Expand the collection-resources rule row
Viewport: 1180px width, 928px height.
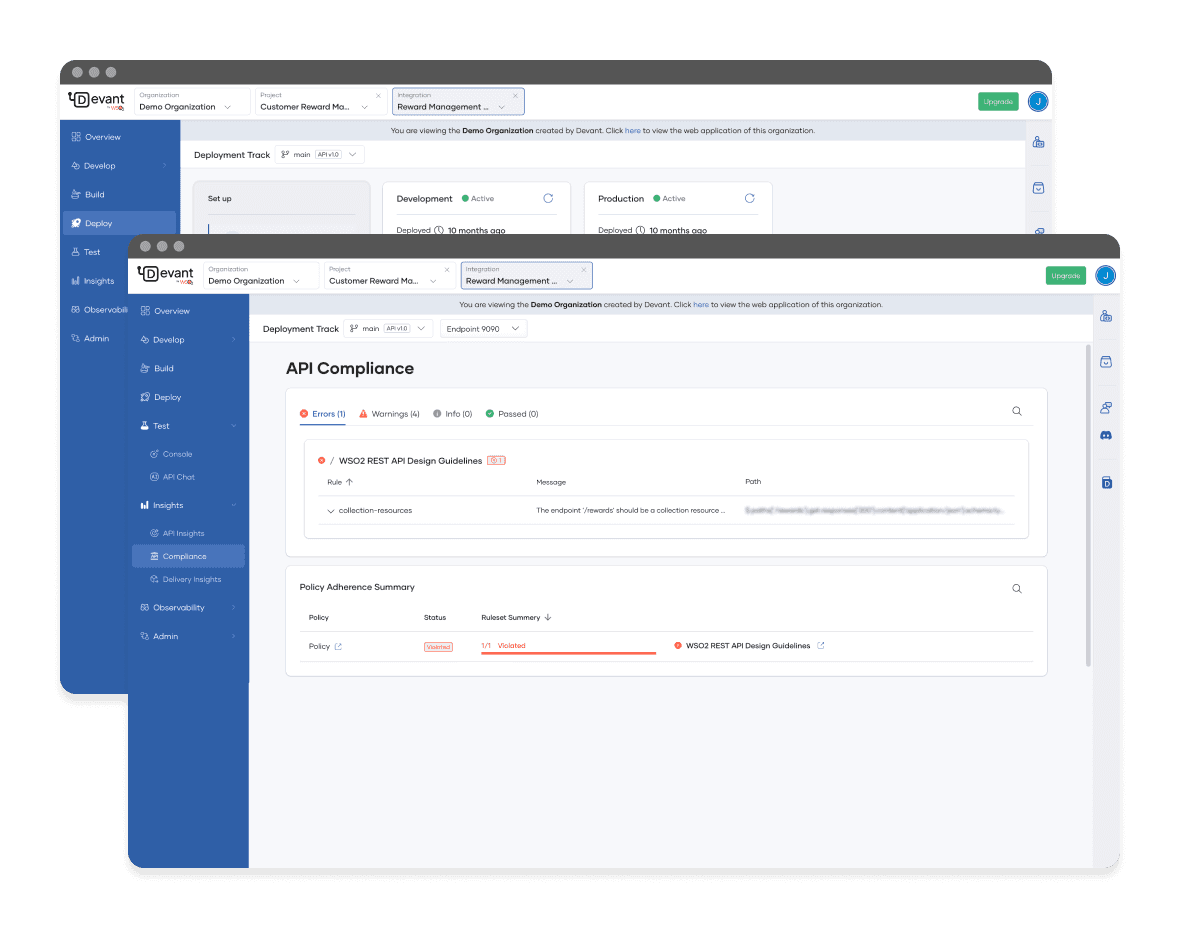[x=331, y=511]
